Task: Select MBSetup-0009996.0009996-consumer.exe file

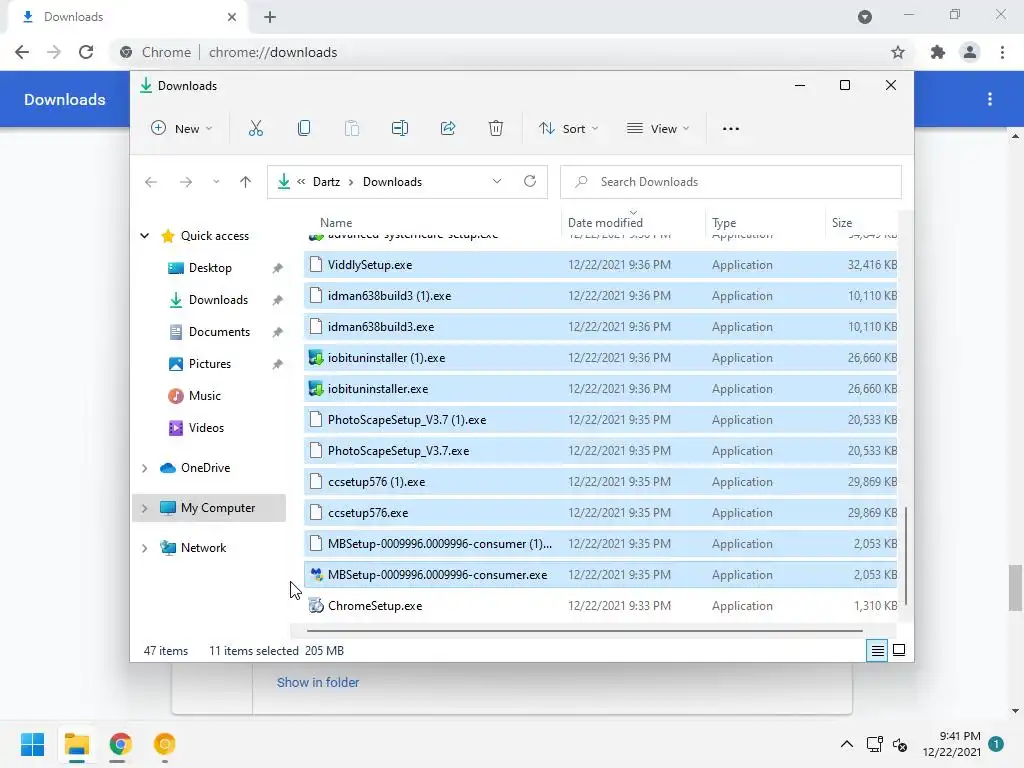Action: 600,575
